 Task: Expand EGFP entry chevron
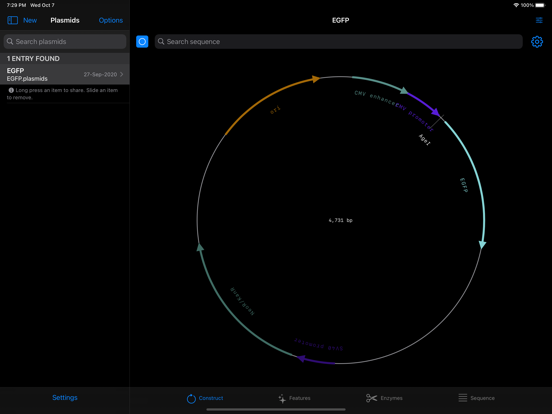click(122, 74)
